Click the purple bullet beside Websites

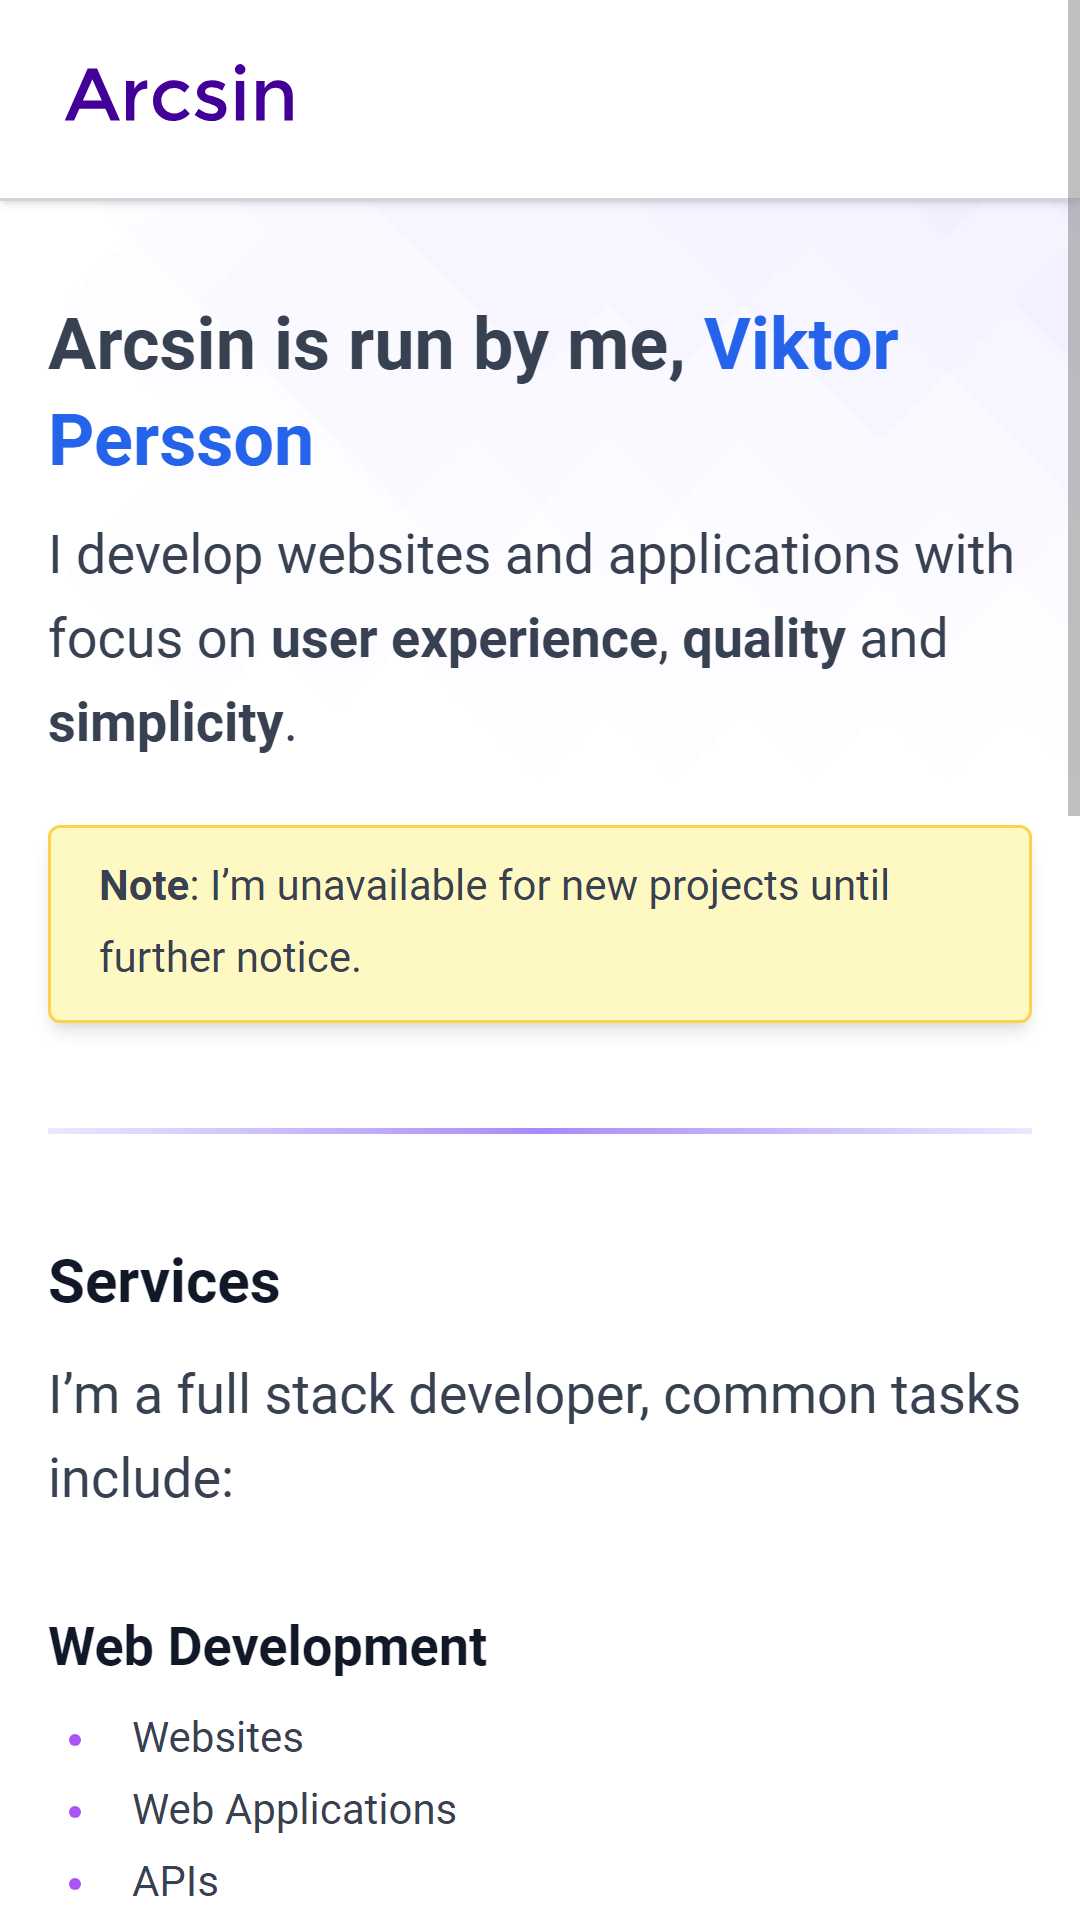[75, 1740]
